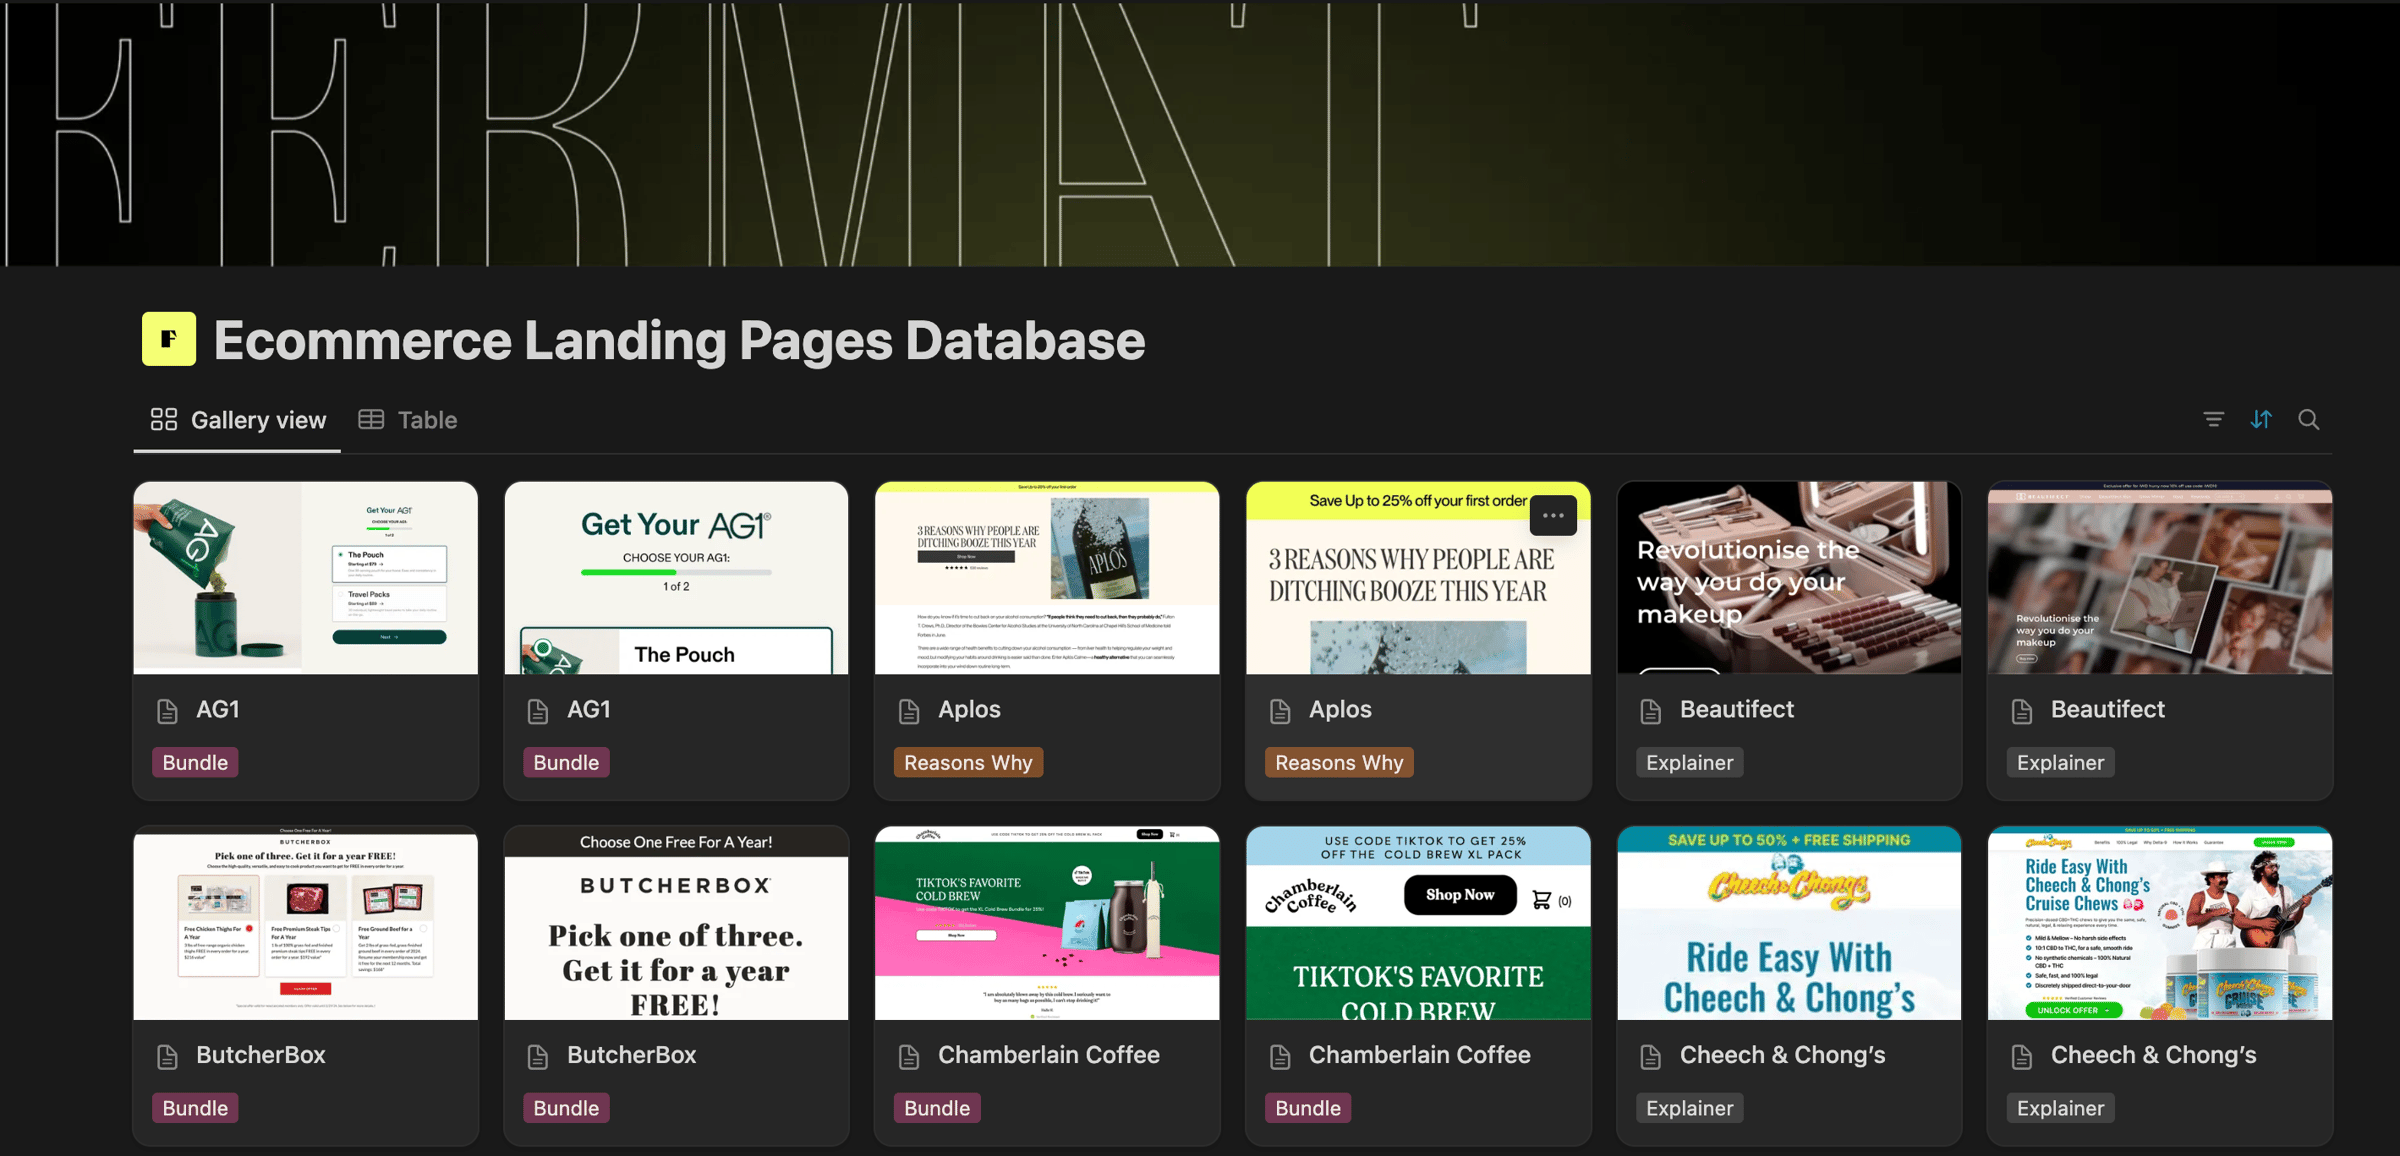Open Beautifect thumbnail with large makeup headline
Viewport: 2400px width, 1156px height.
click(1789, 578)
